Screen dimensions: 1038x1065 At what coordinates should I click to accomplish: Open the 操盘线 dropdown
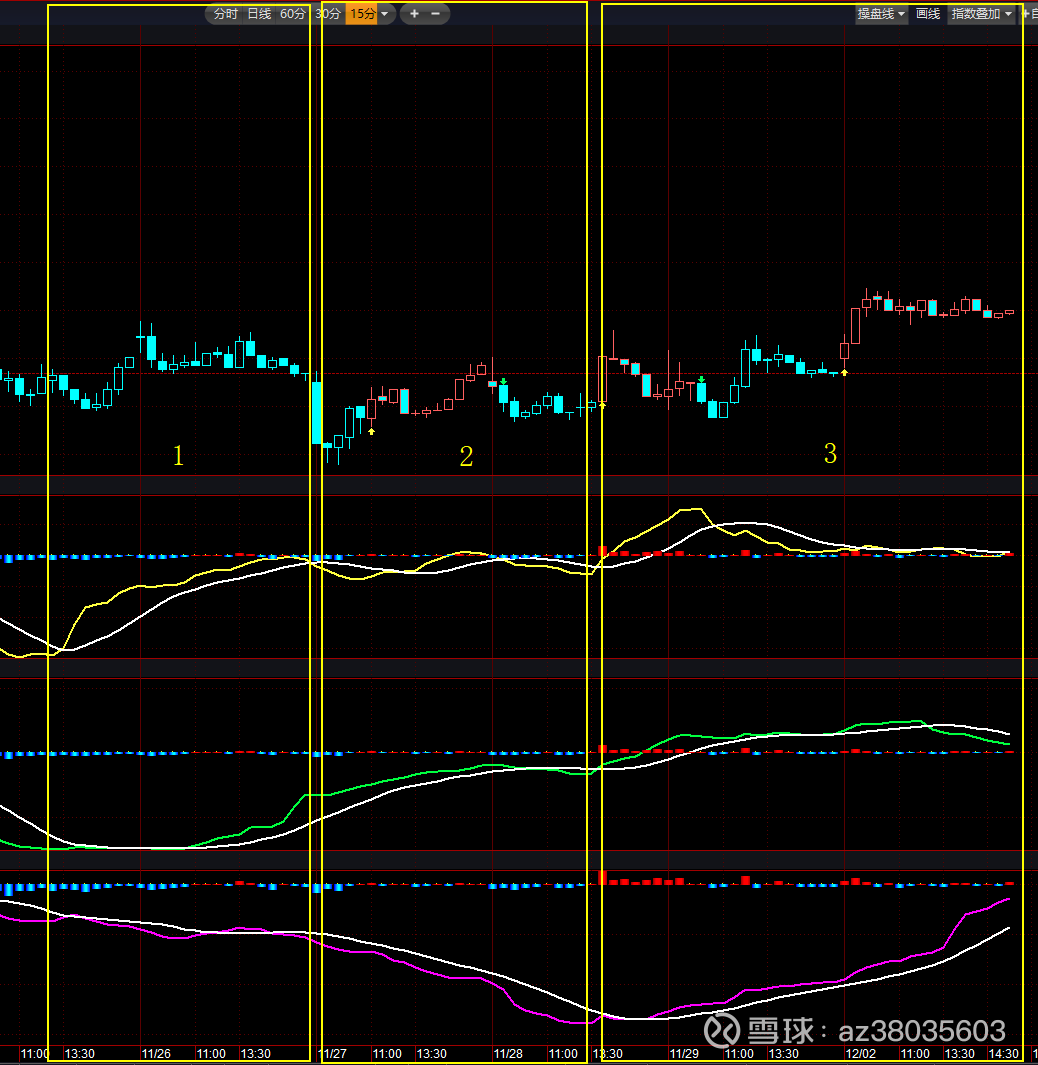(881, 14)
